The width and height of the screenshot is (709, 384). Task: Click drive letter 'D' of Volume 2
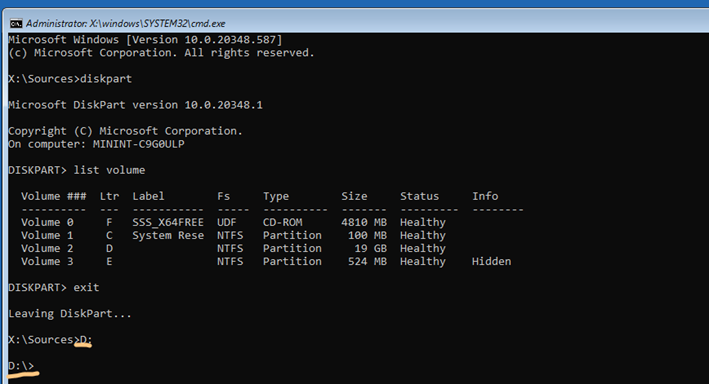click(x=109, y=249)
